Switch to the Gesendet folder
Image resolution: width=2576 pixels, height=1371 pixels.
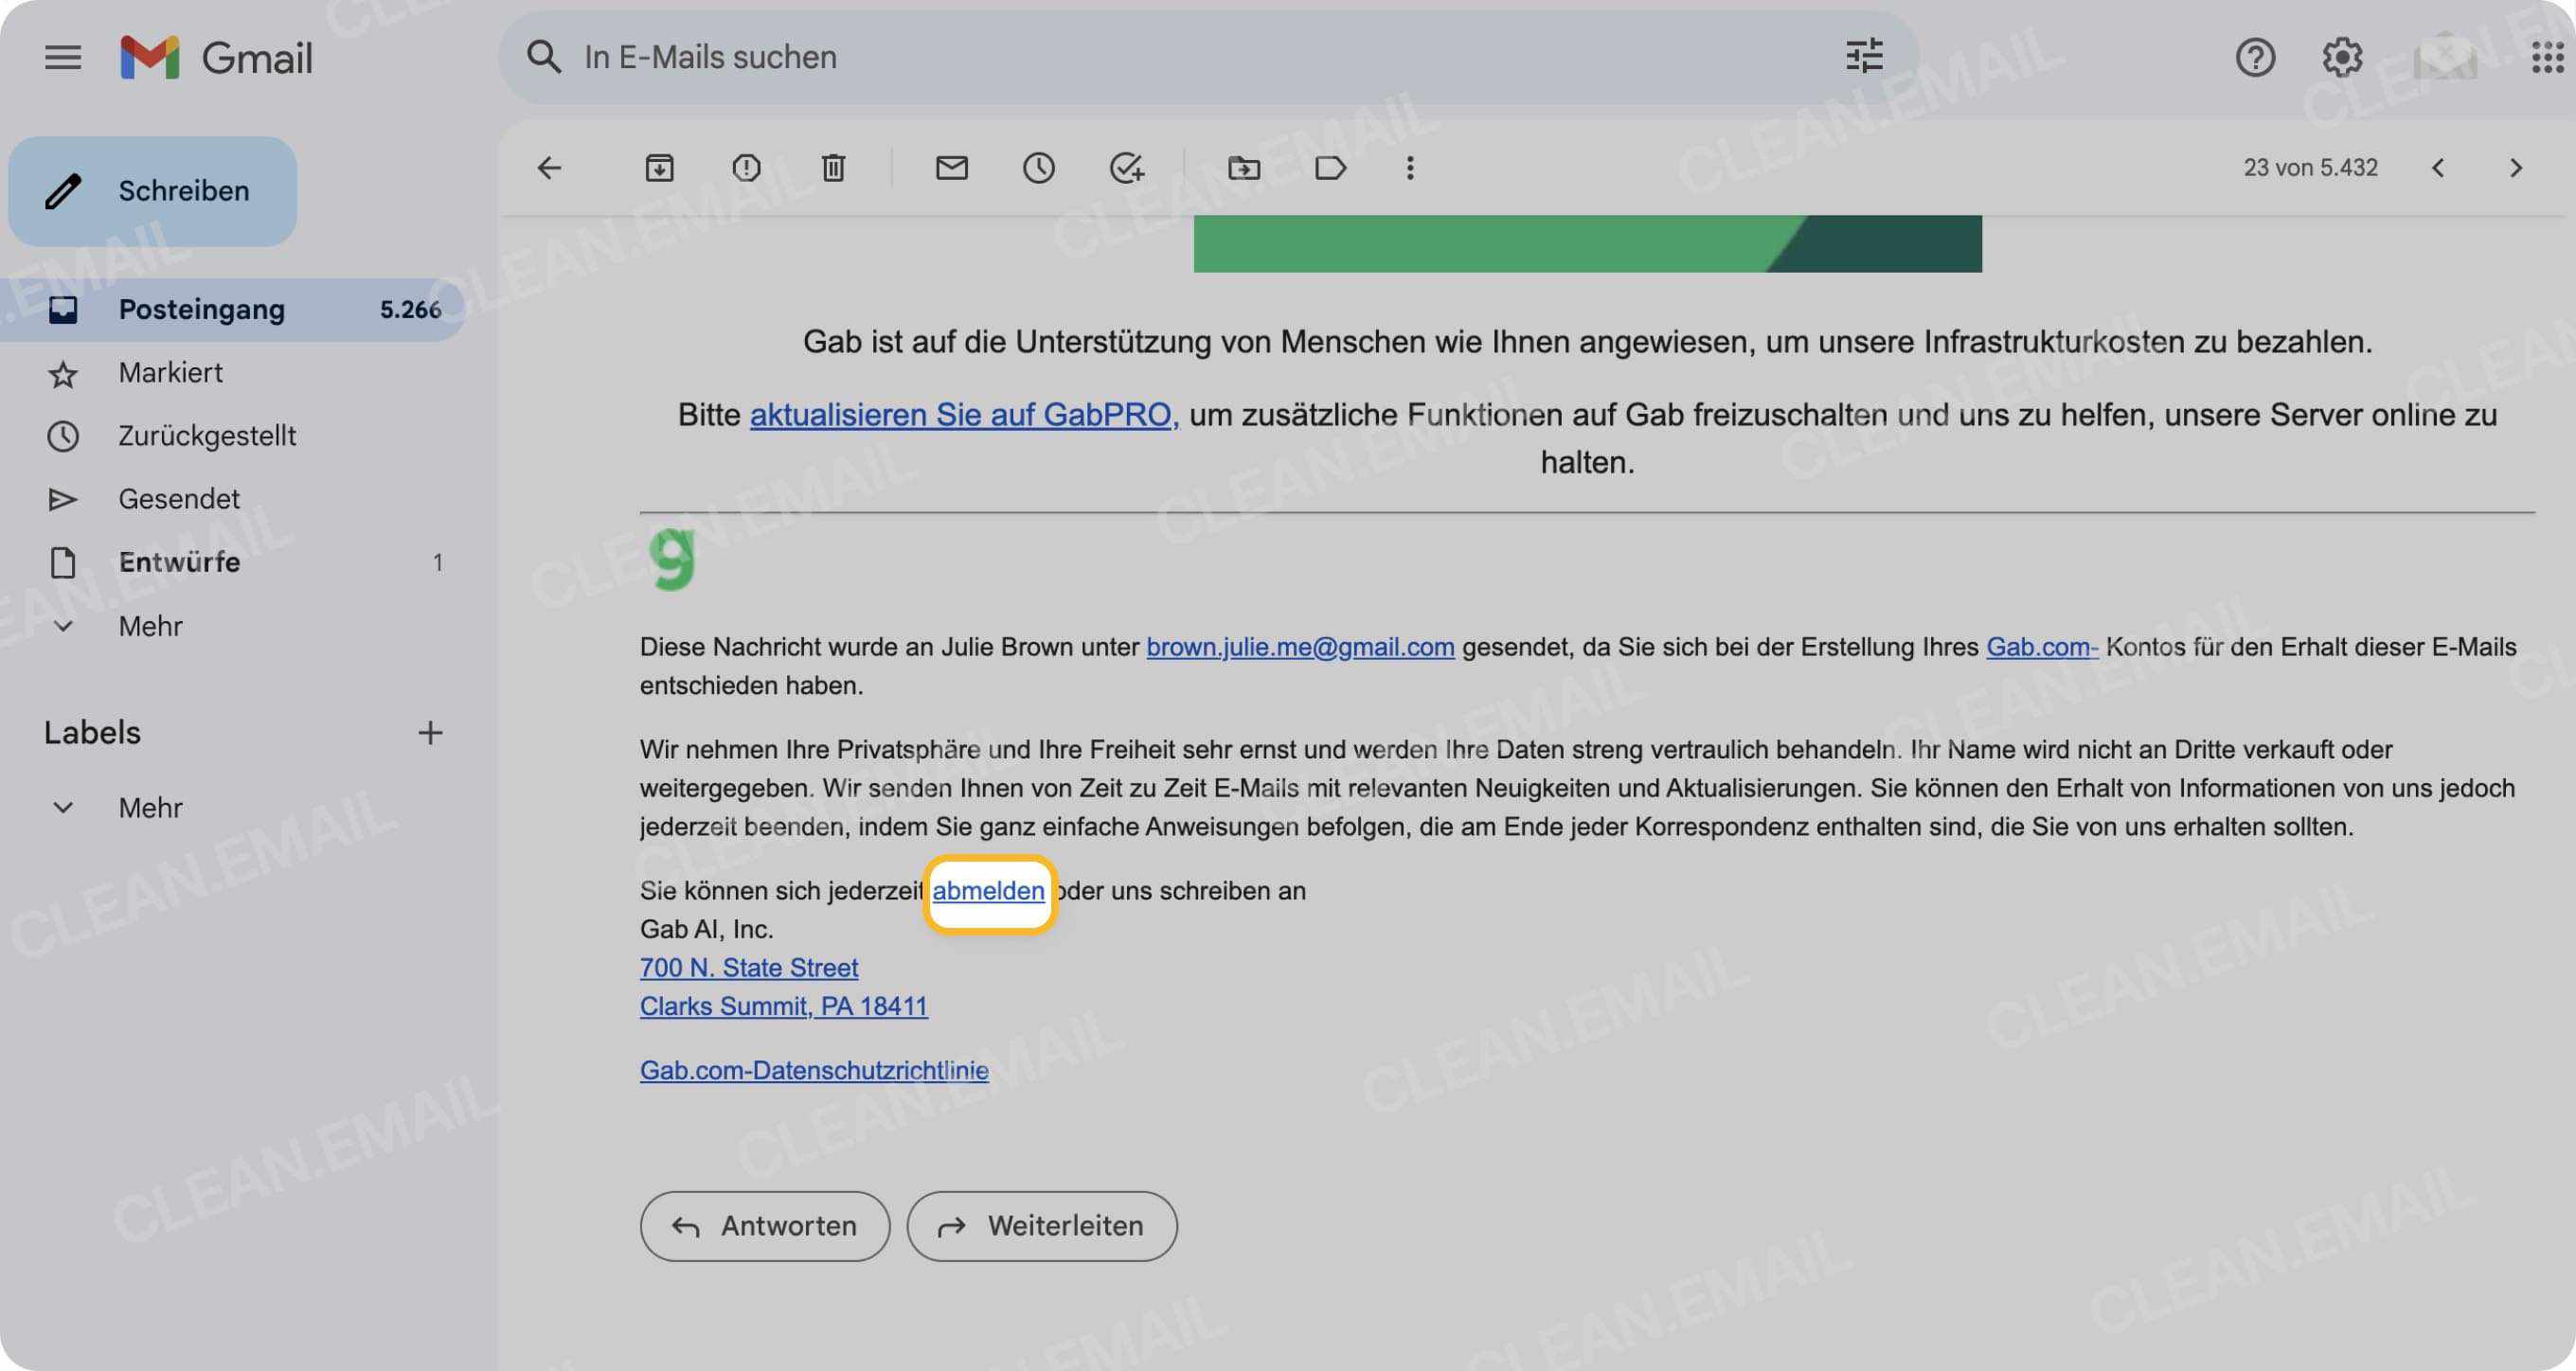179,498
